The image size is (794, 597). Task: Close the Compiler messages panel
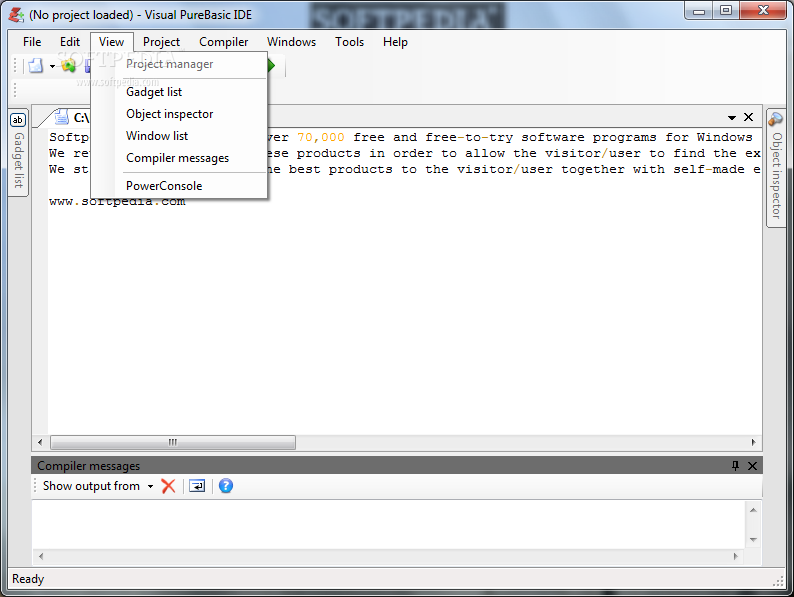click(x=752, y=465)
